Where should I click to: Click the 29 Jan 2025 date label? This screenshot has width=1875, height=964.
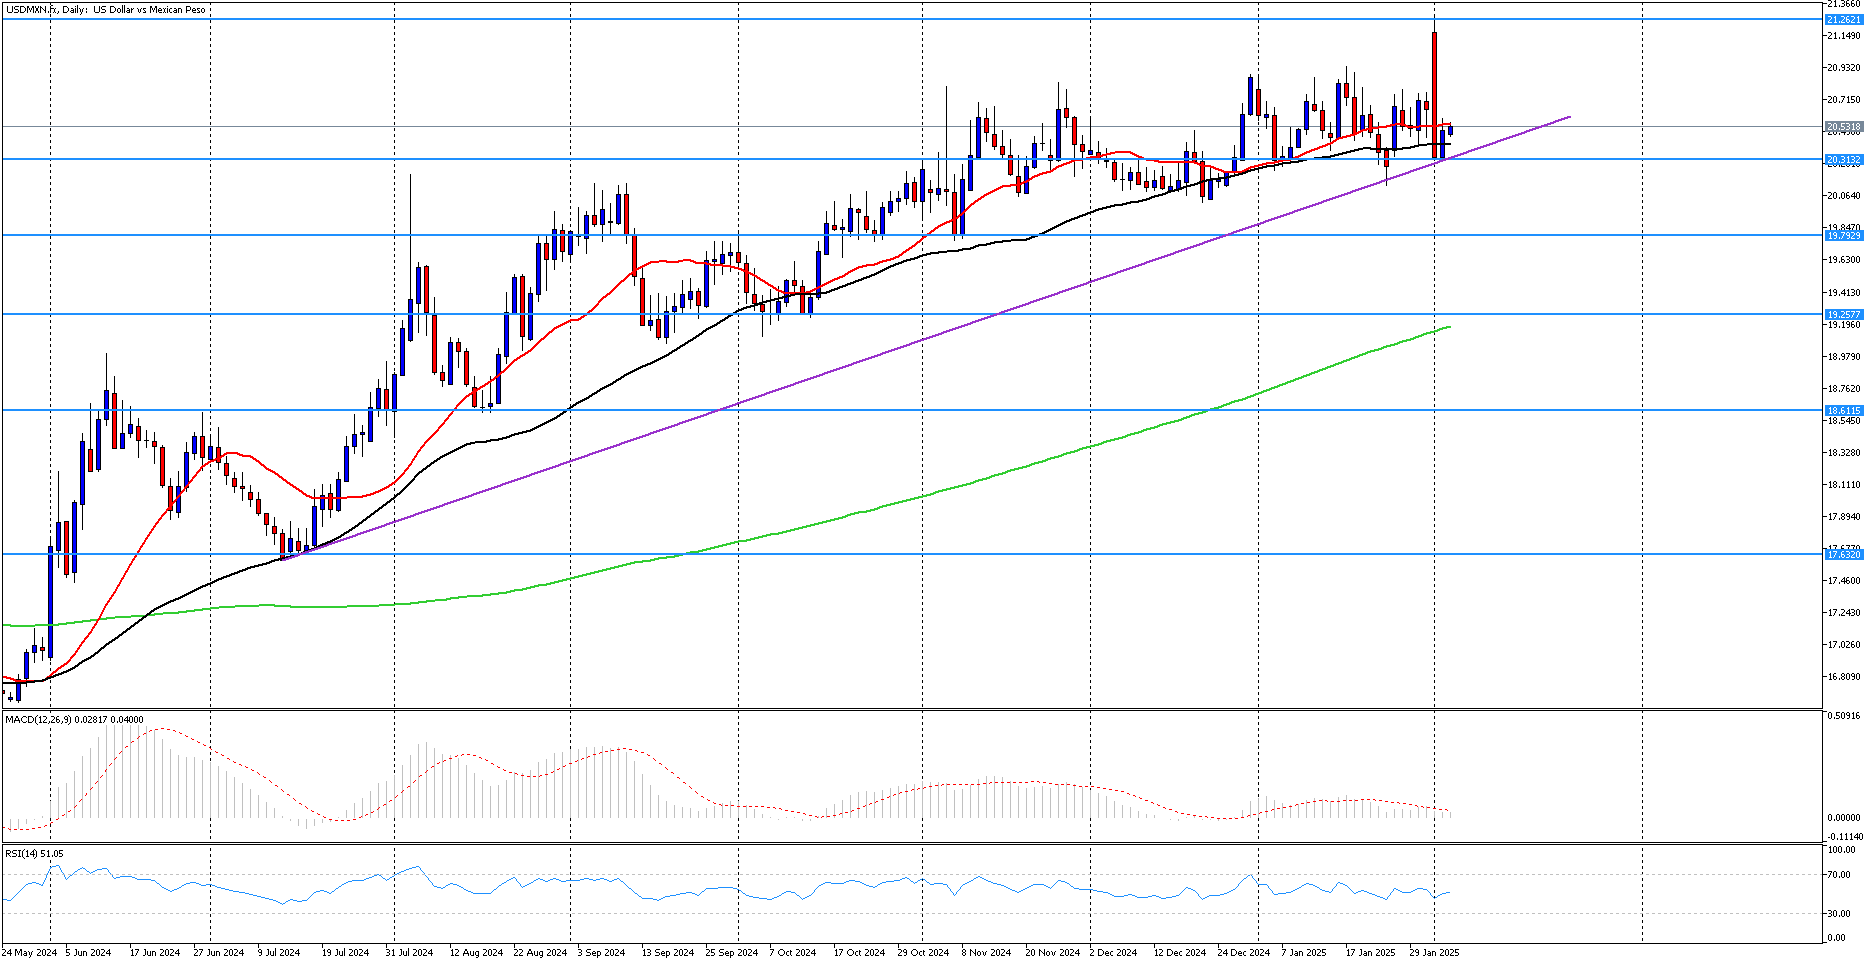[x=1434, y=952]
